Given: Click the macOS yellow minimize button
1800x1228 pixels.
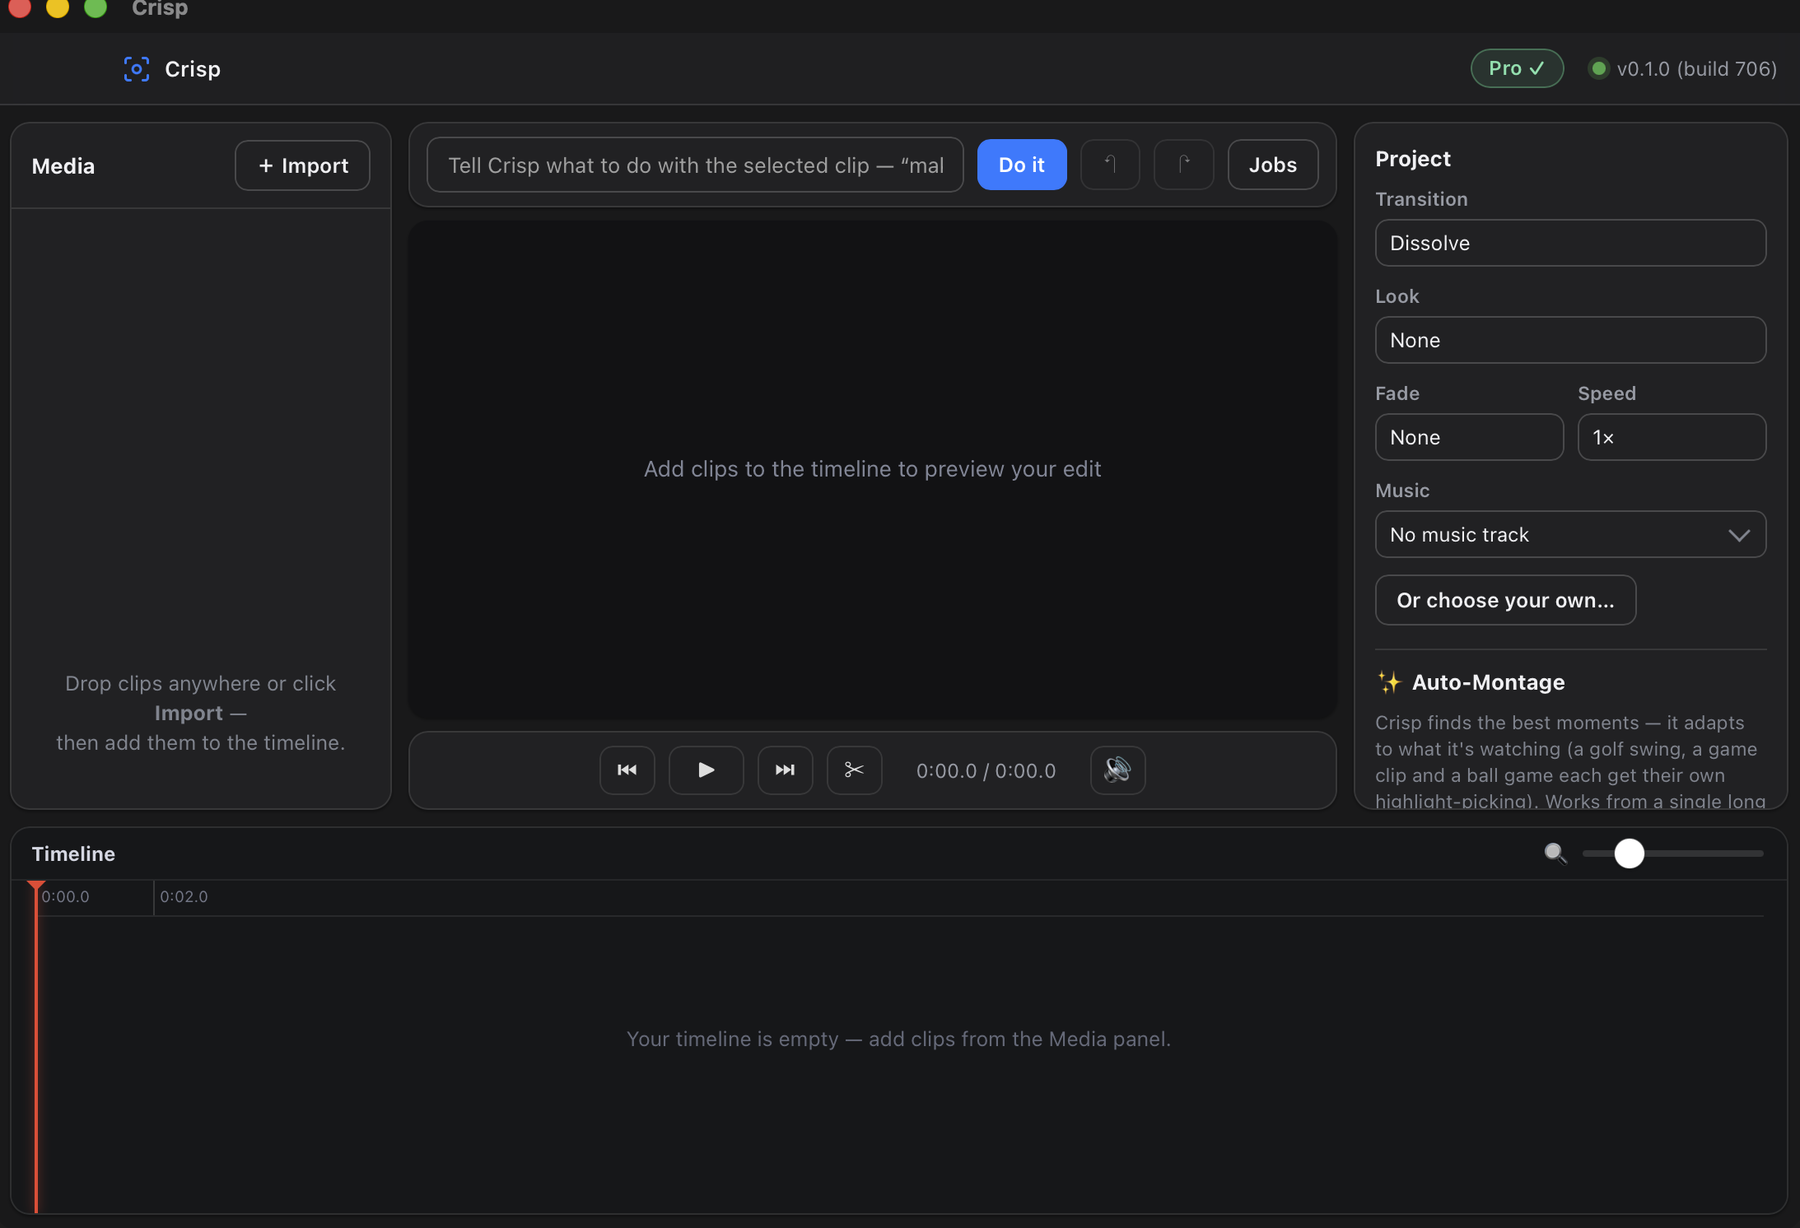Looking at the screenshot, I should (x=57, y=8).
